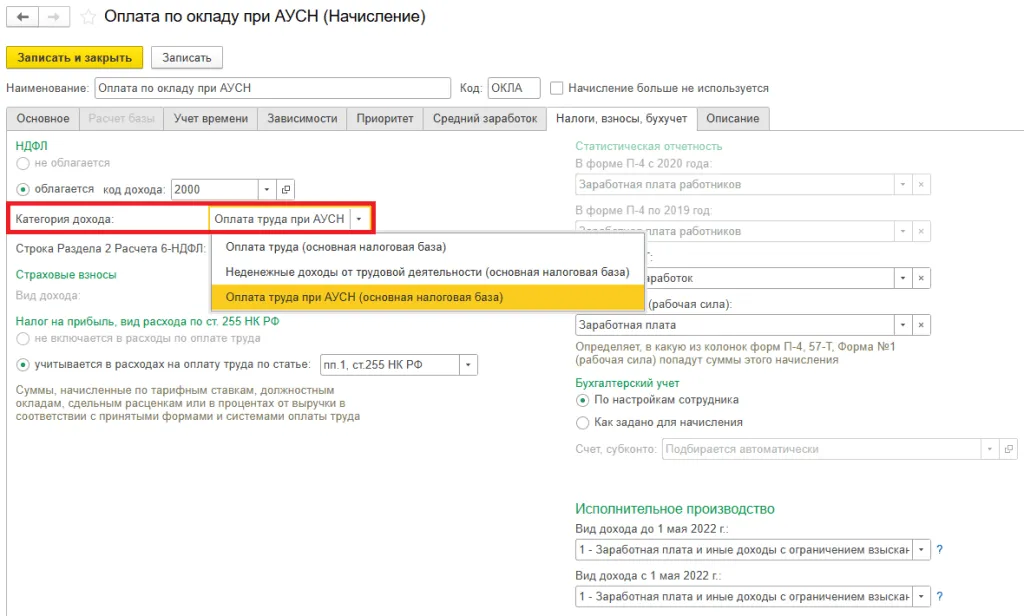Viewport: 1024px width, 616px height.
Task: Click into the 'Наименование' name field
Action: (x=272, y=88)
